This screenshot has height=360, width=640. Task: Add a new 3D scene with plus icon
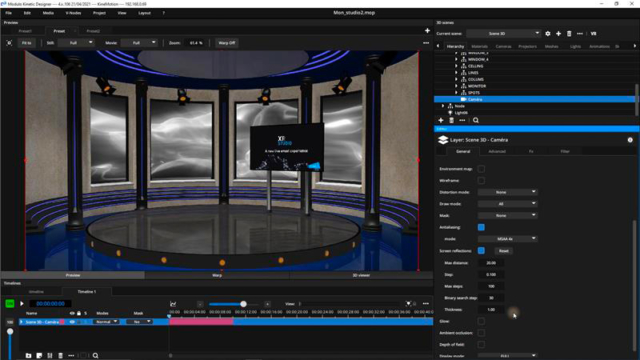[558, 33]
